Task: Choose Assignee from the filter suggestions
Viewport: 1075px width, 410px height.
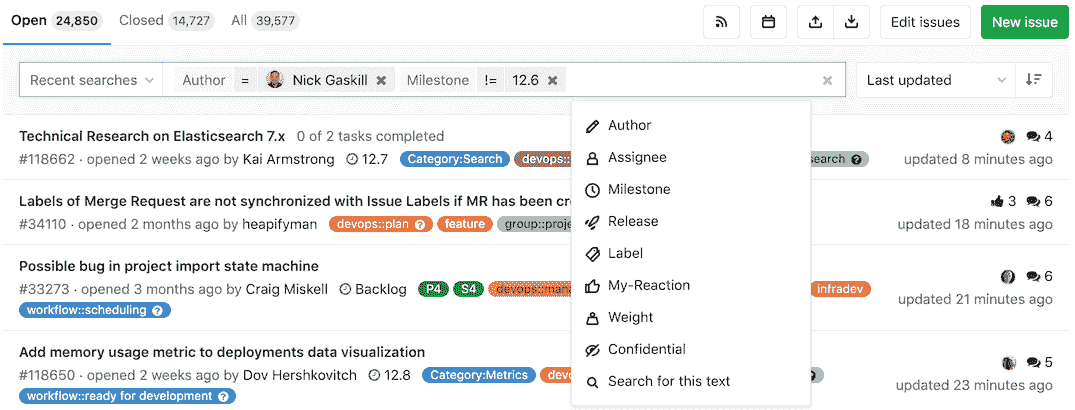Action: point(636,157)
